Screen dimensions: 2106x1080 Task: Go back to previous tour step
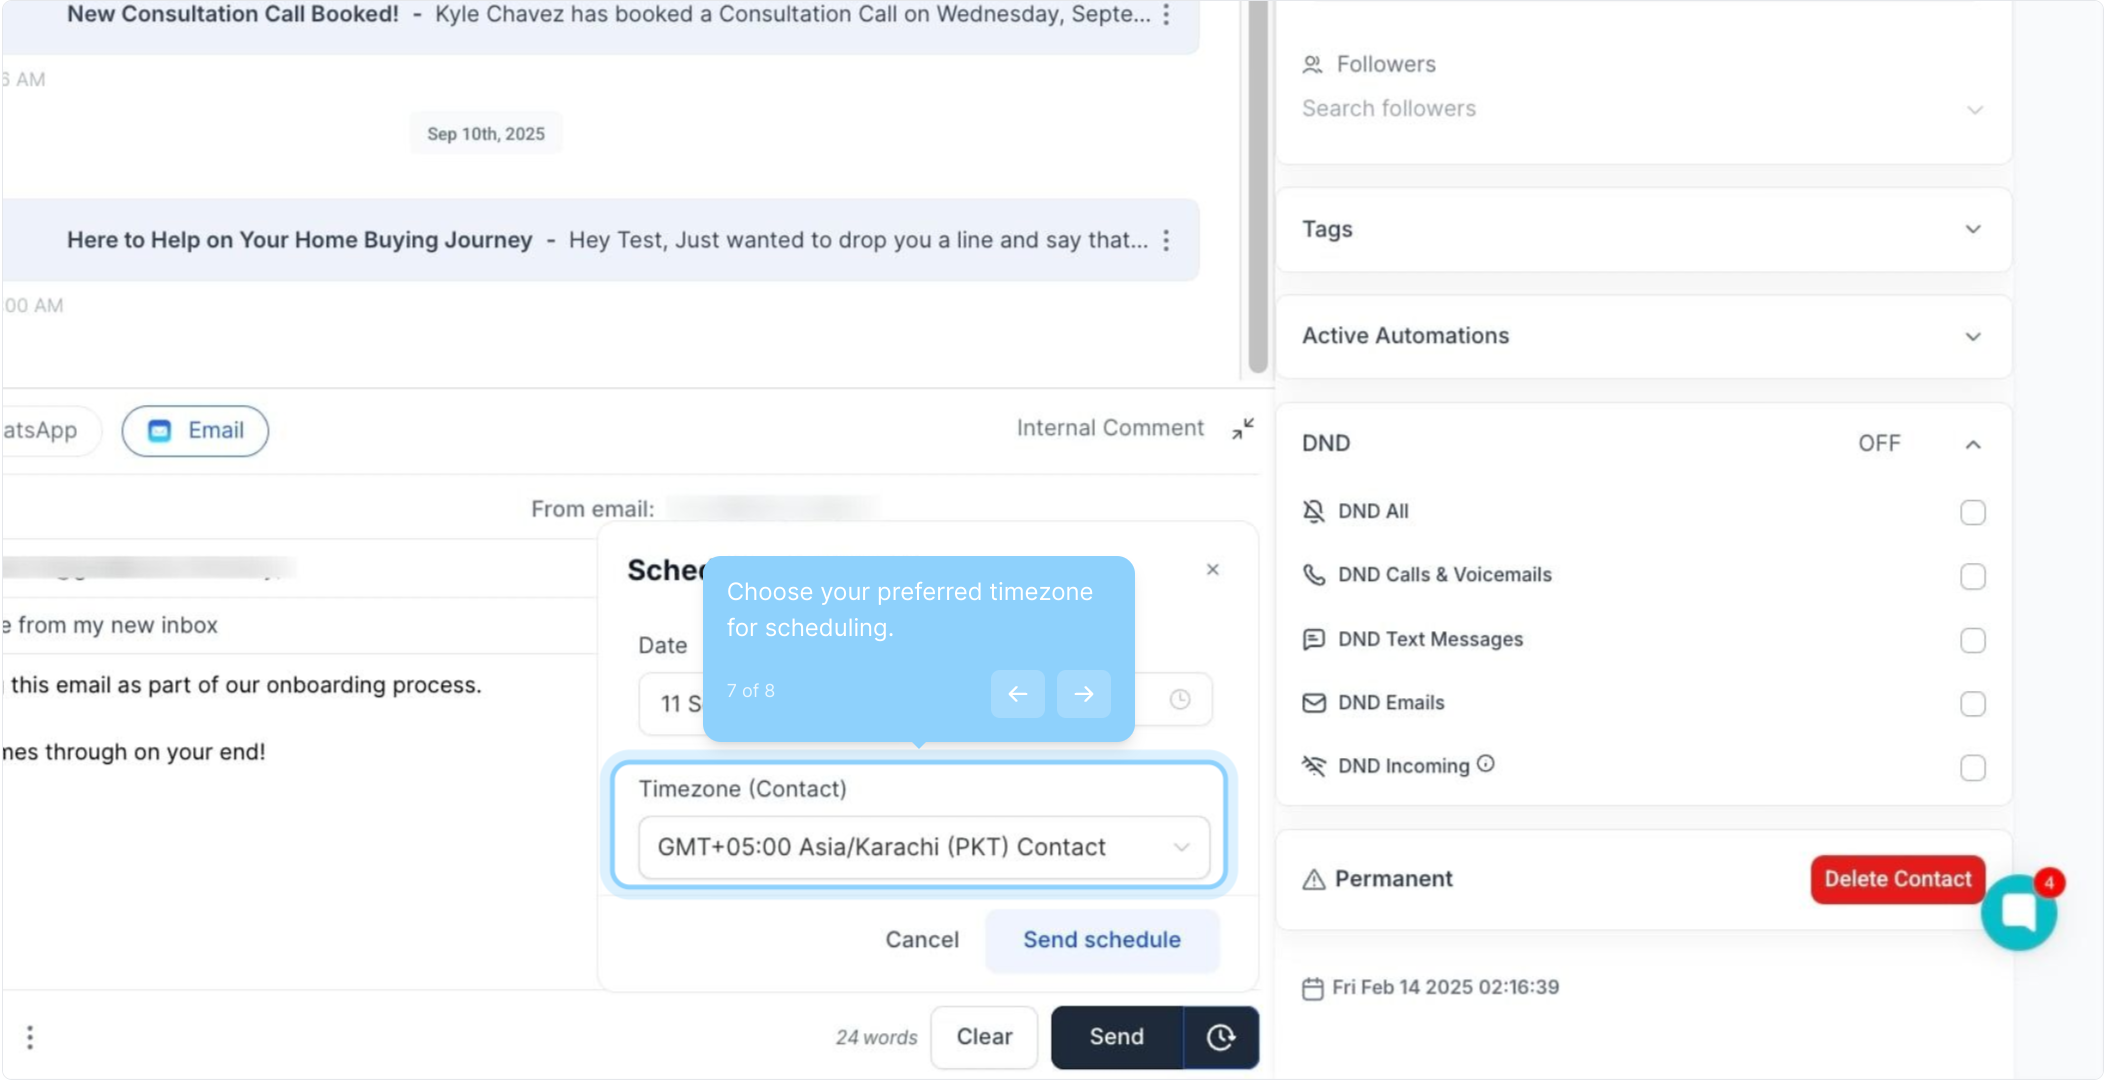click(1017, 694)
